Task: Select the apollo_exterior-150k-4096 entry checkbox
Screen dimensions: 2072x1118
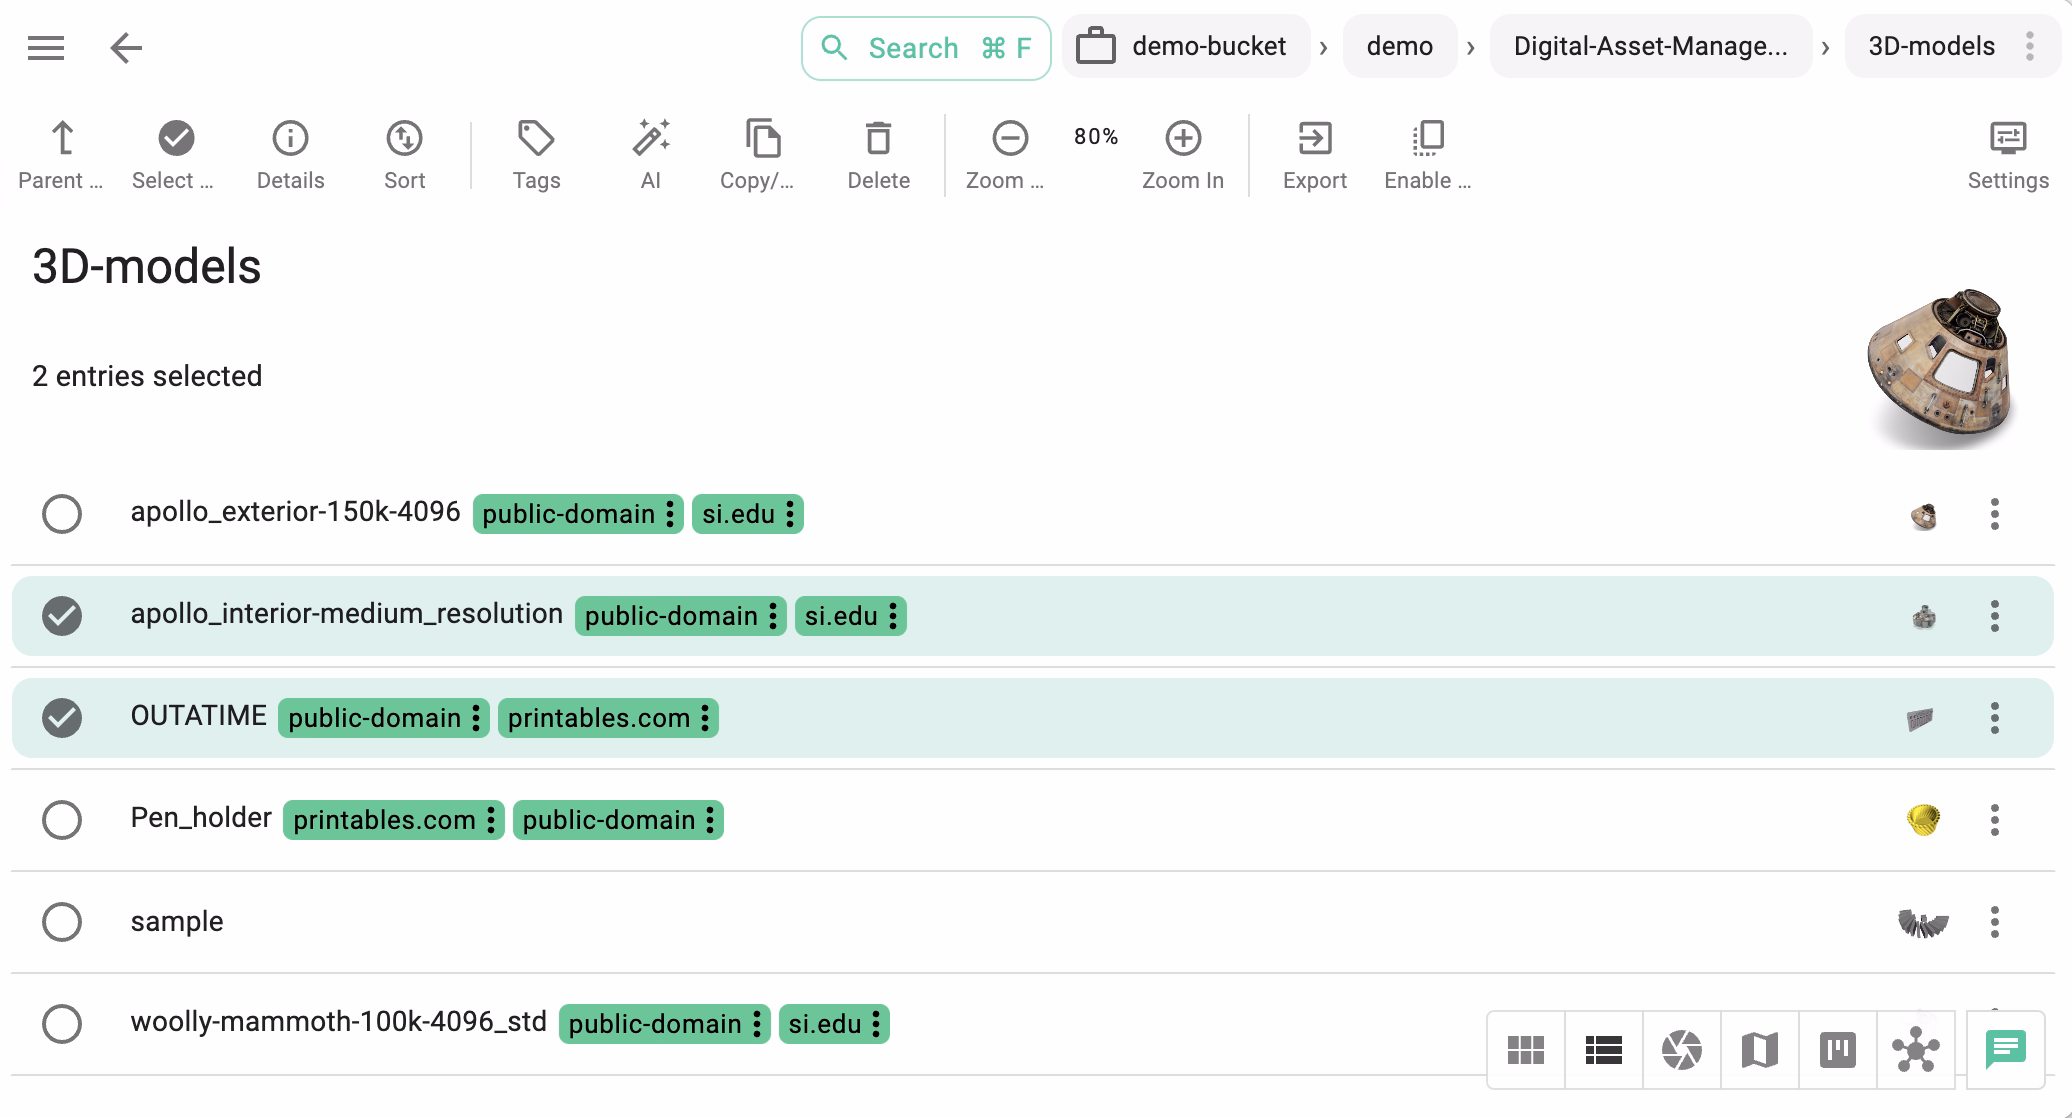Action: (62, 514)
